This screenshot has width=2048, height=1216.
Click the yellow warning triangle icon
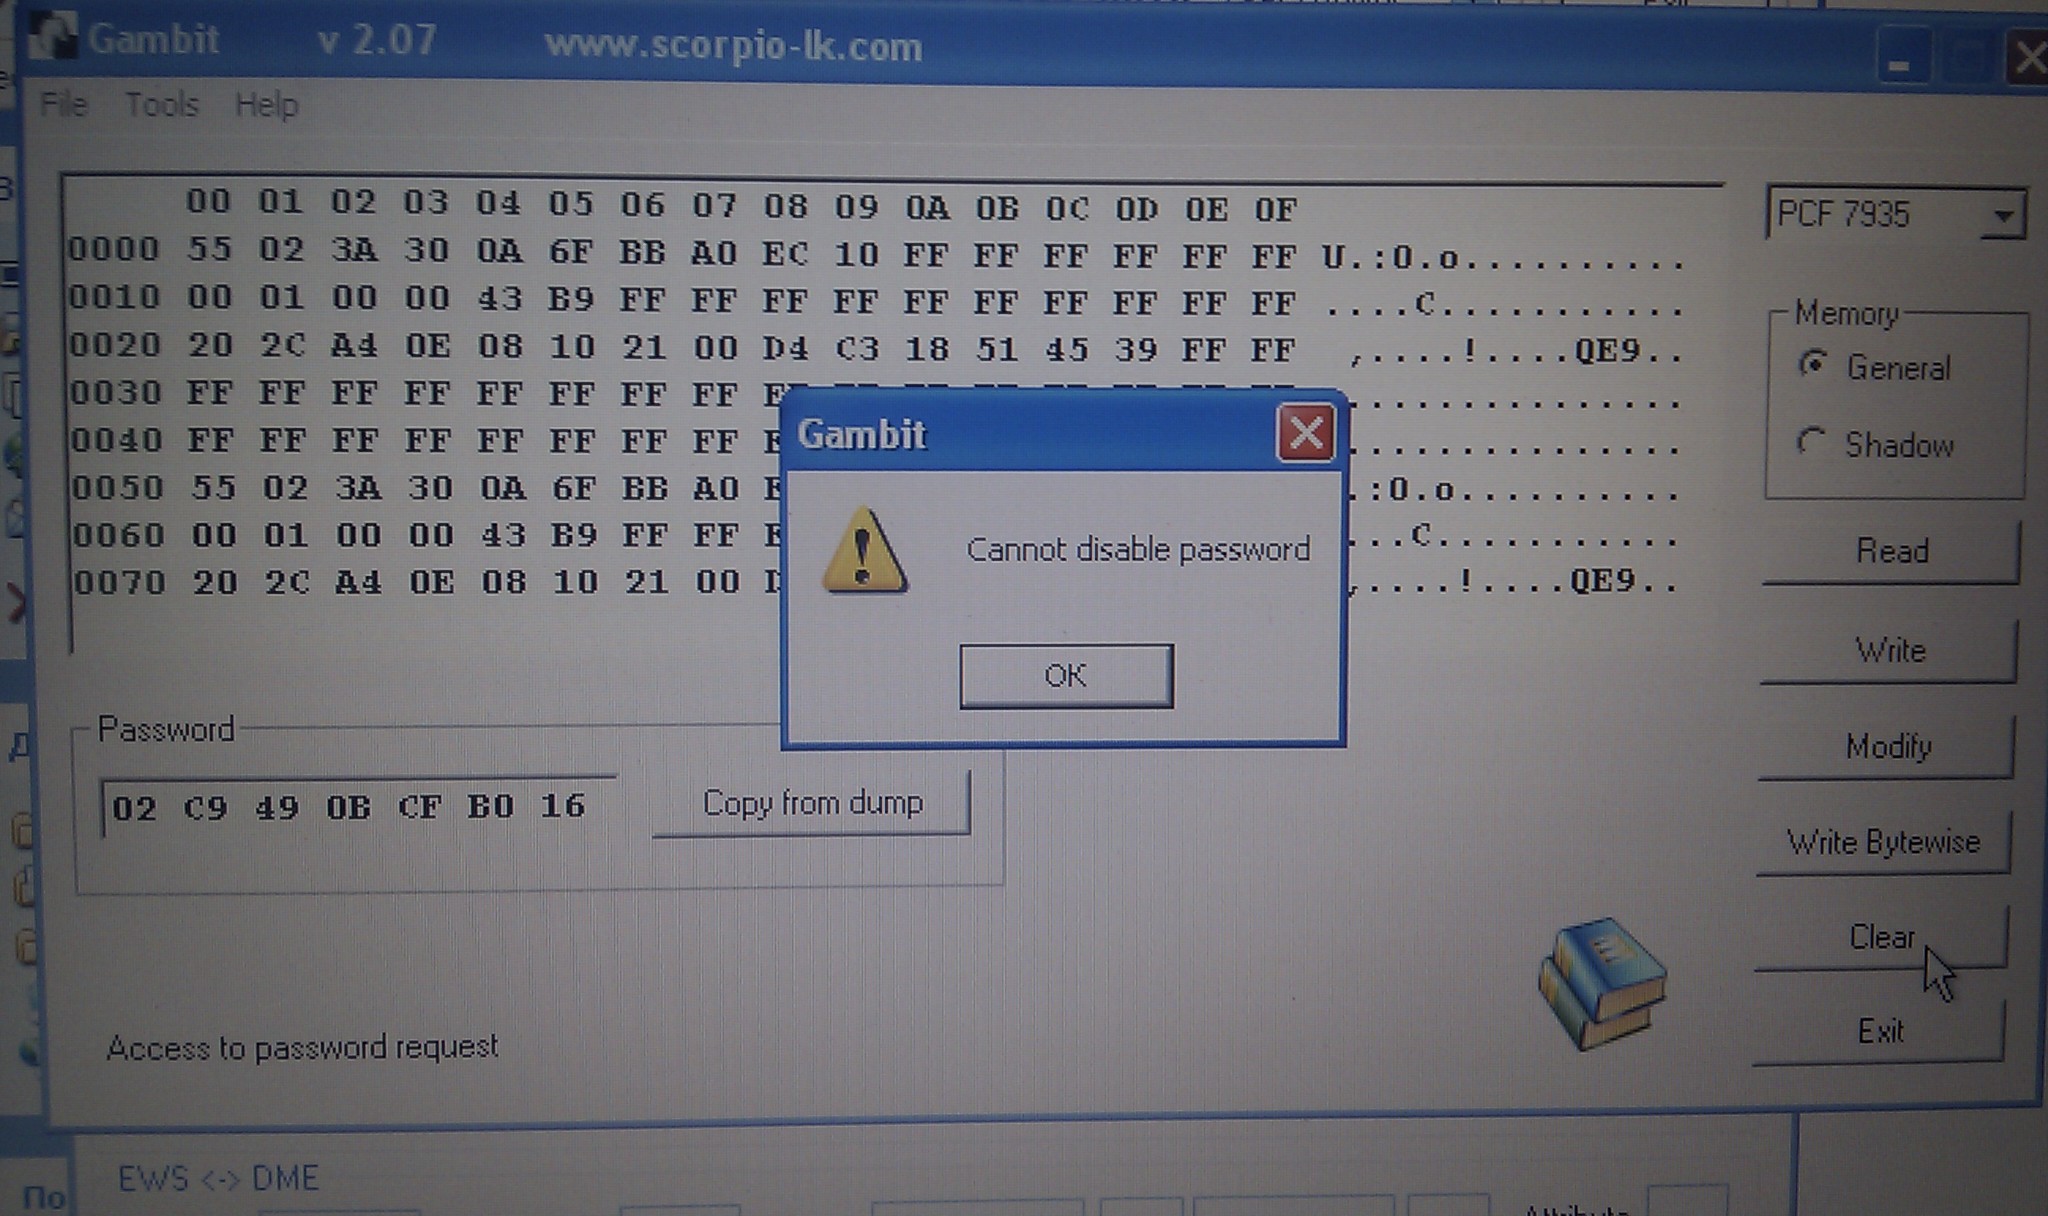(864, 551)
